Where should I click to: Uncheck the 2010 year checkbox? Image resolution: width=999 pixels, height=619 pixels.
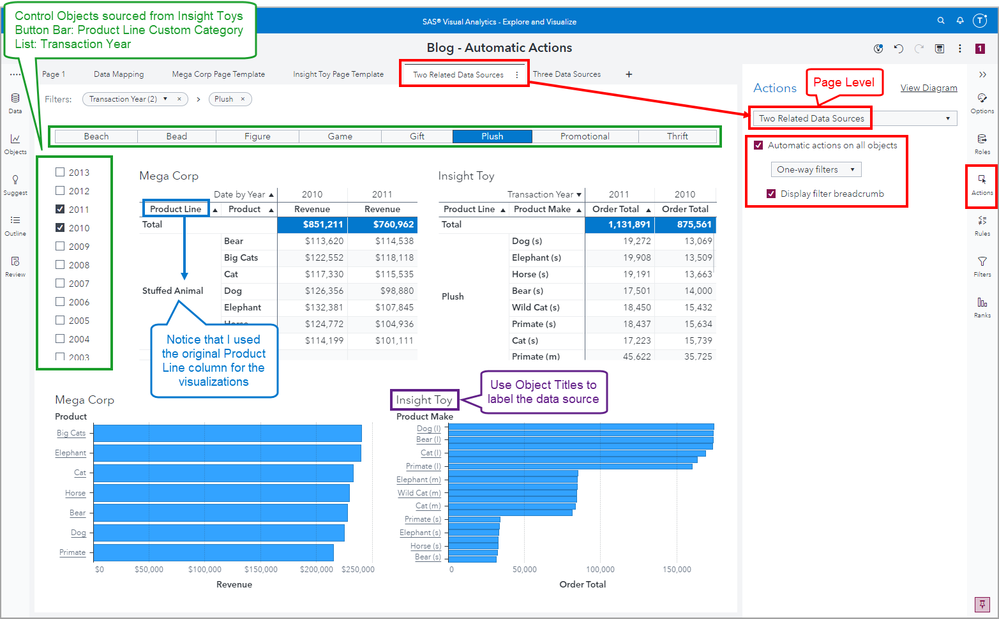[x=60, y=227]
